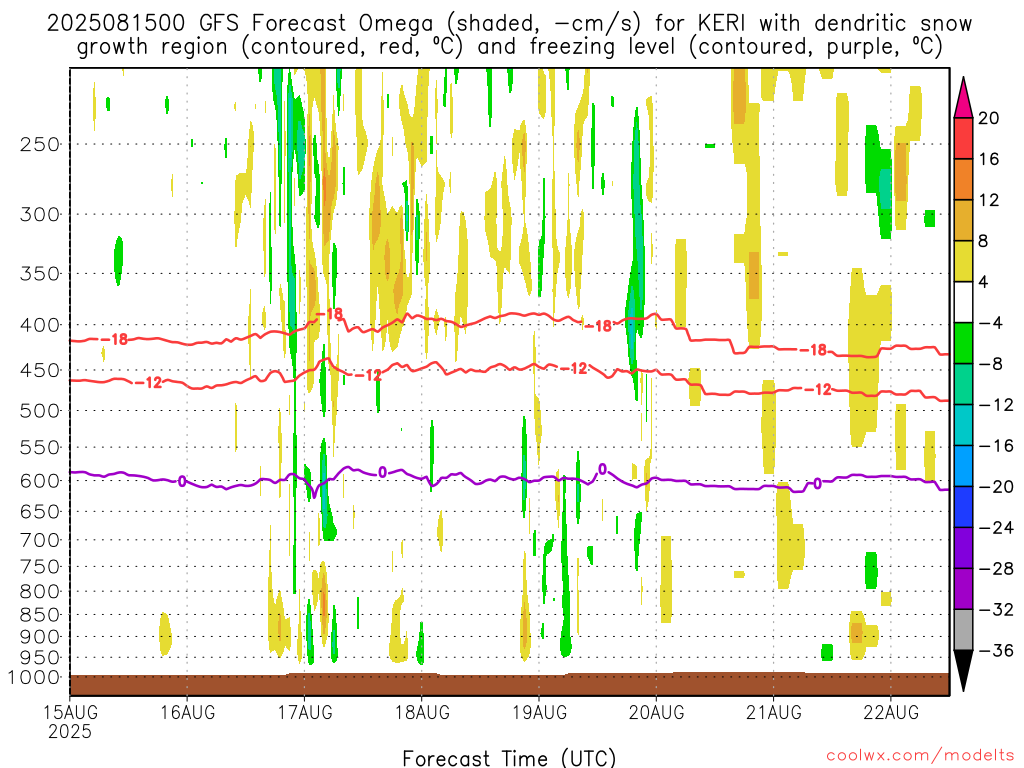This screenshot has width=1024, height=768.
Task: Click the magenta arrow atop the colorbar
Action: (963, 98)
